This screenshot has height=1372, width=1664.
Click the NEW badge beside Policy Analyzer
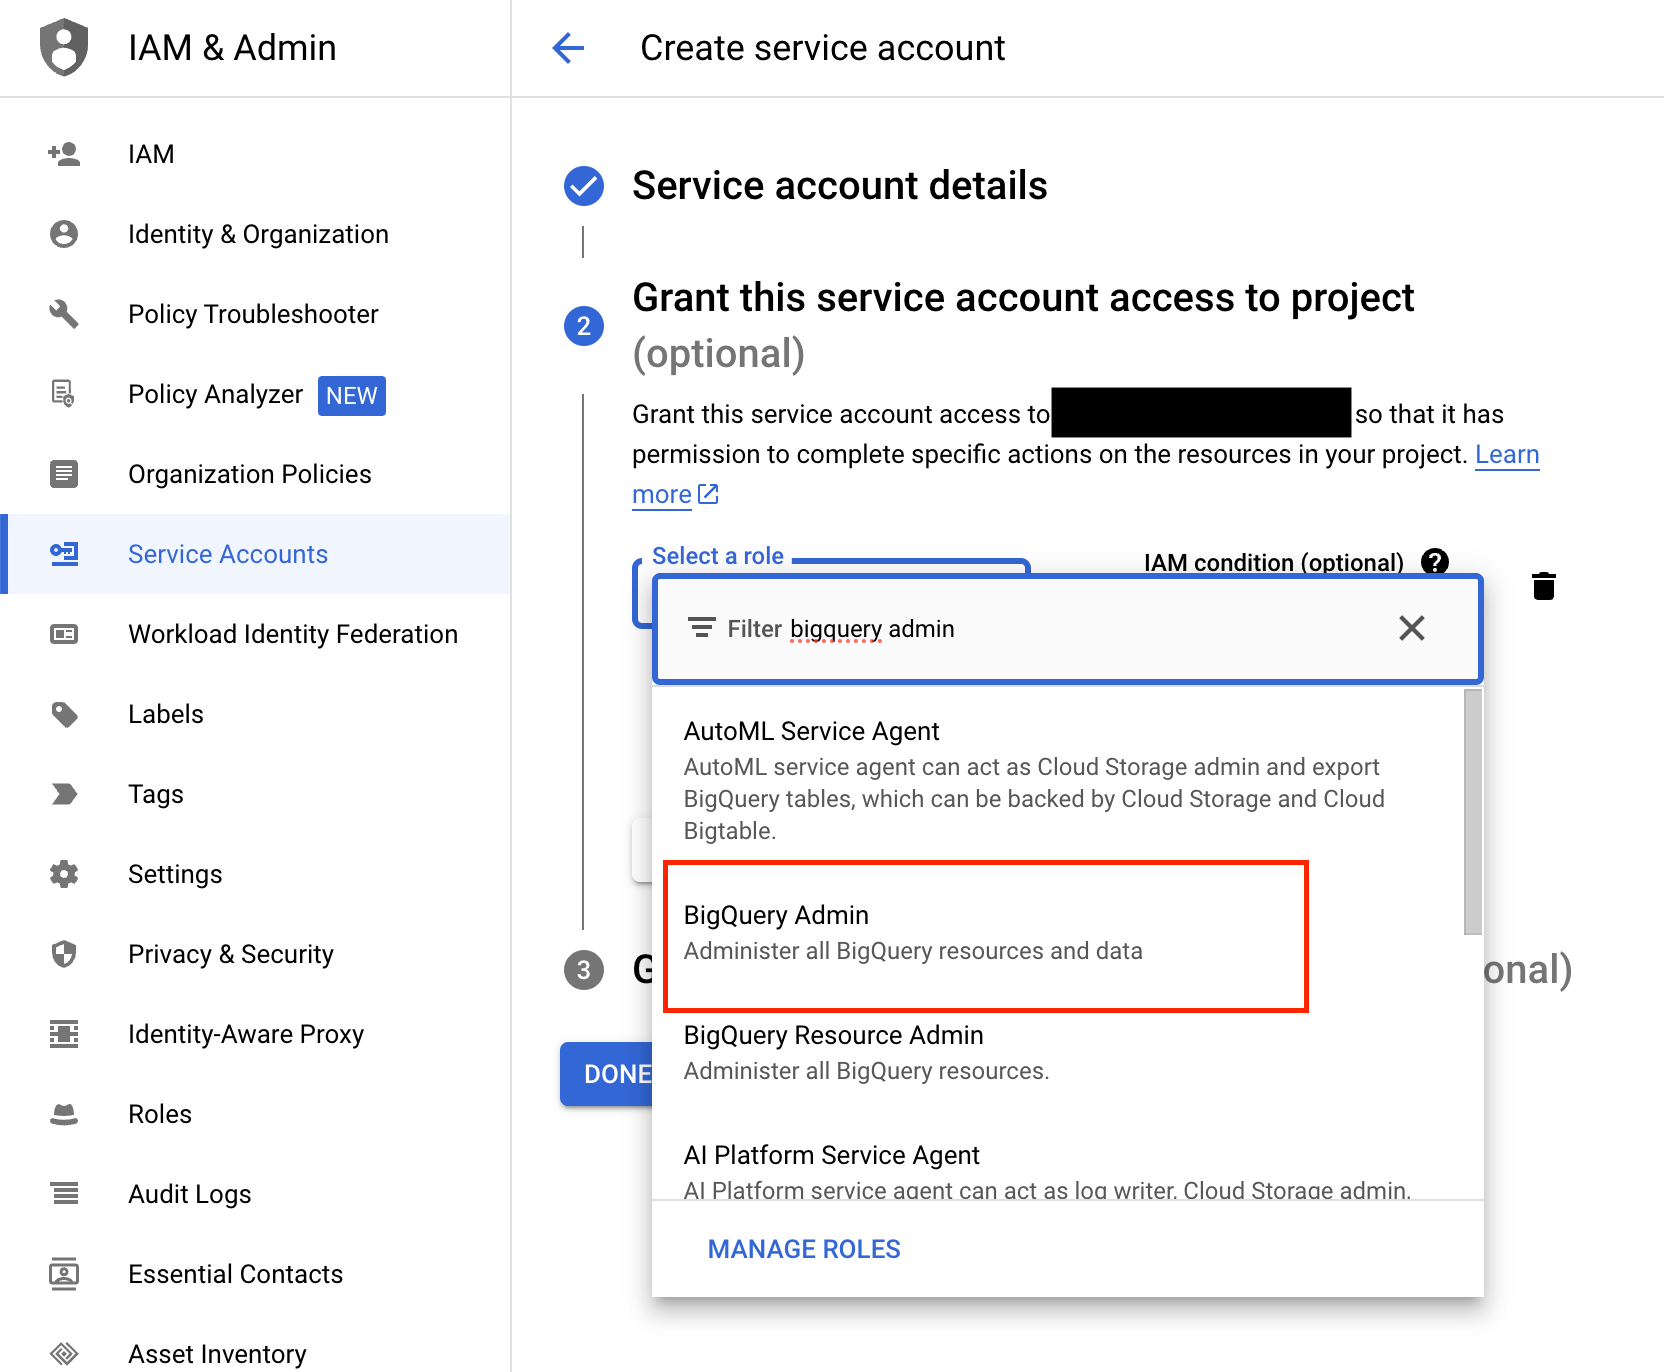tap(352, 395)
